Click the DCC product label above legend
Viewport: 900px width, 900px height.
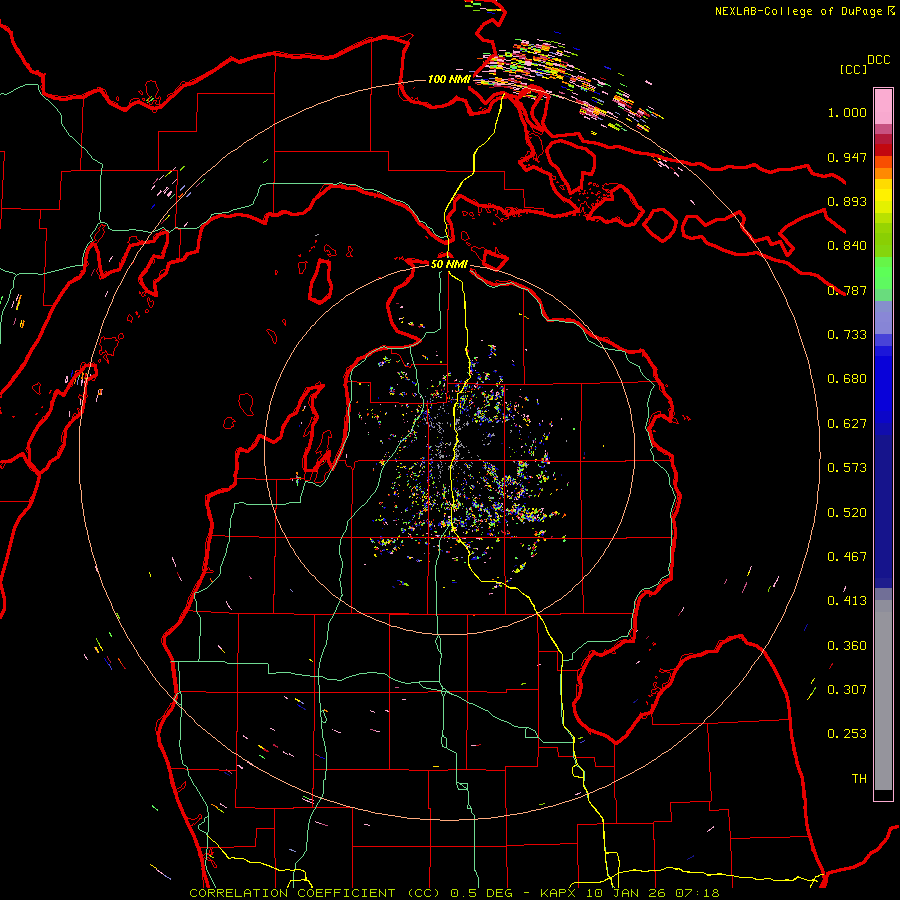click(878, 60)
